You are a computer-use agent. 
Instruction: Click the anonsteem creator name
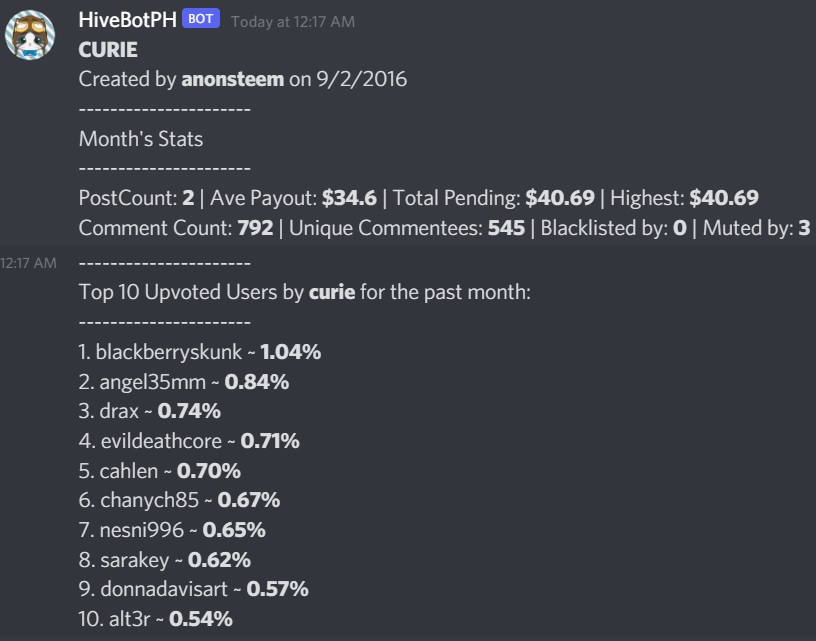233,79
